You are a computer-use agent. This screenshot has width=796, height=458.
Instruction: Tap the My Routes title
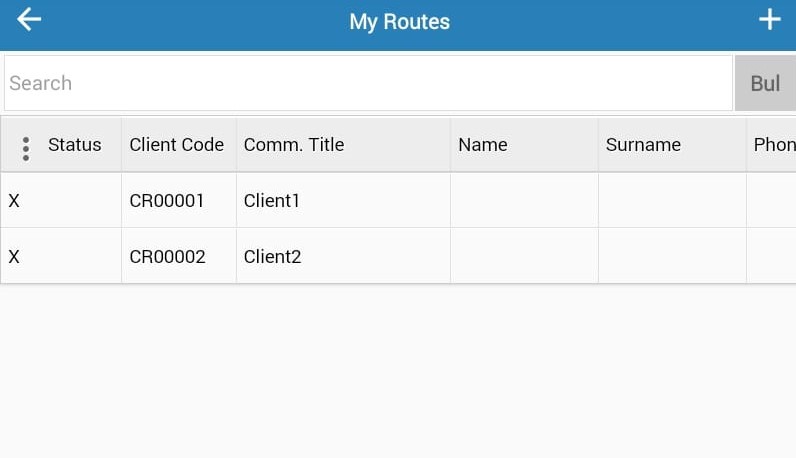[400, 22]
